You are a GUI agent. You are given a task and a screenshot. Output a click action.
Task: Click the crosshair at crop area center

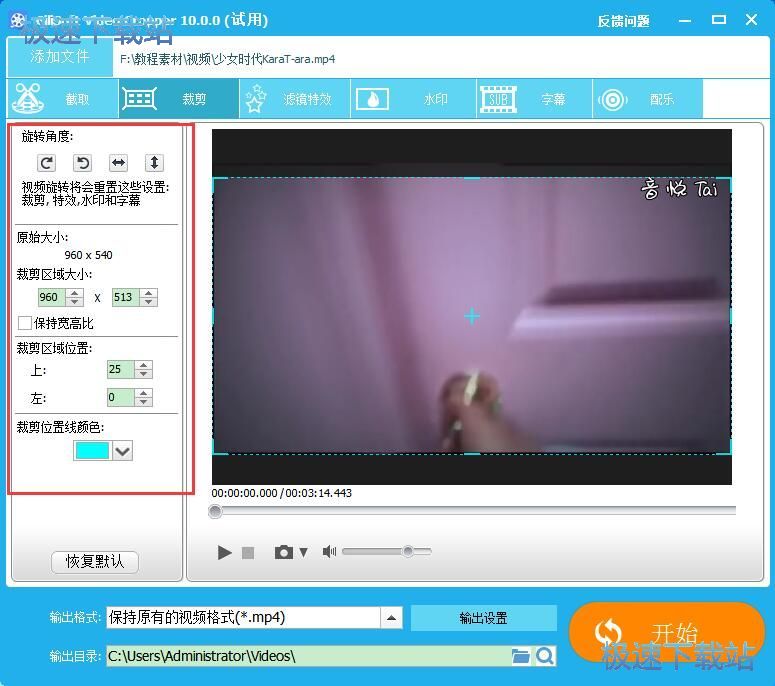472,316
